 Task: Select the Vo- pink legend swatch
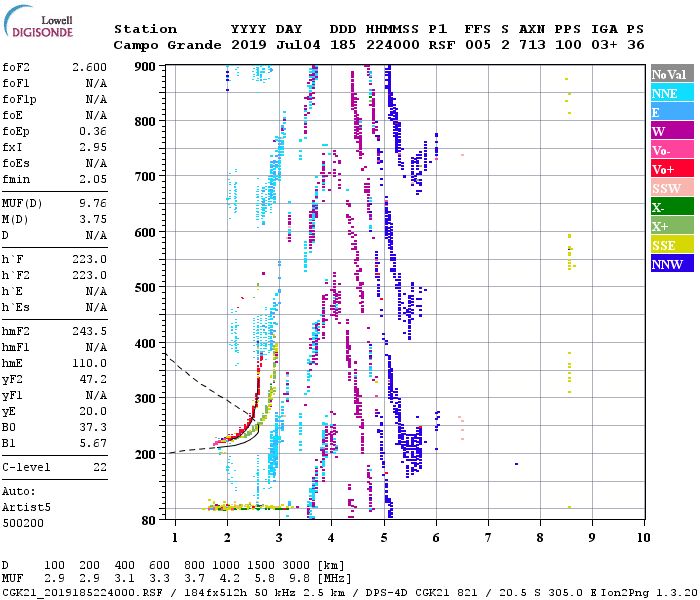(672, 150)
